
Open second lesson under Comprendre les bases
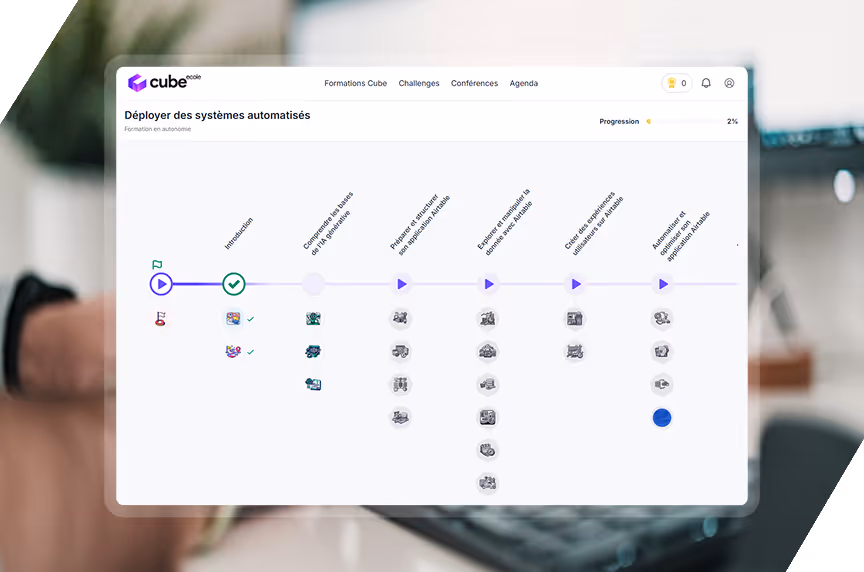314,352
